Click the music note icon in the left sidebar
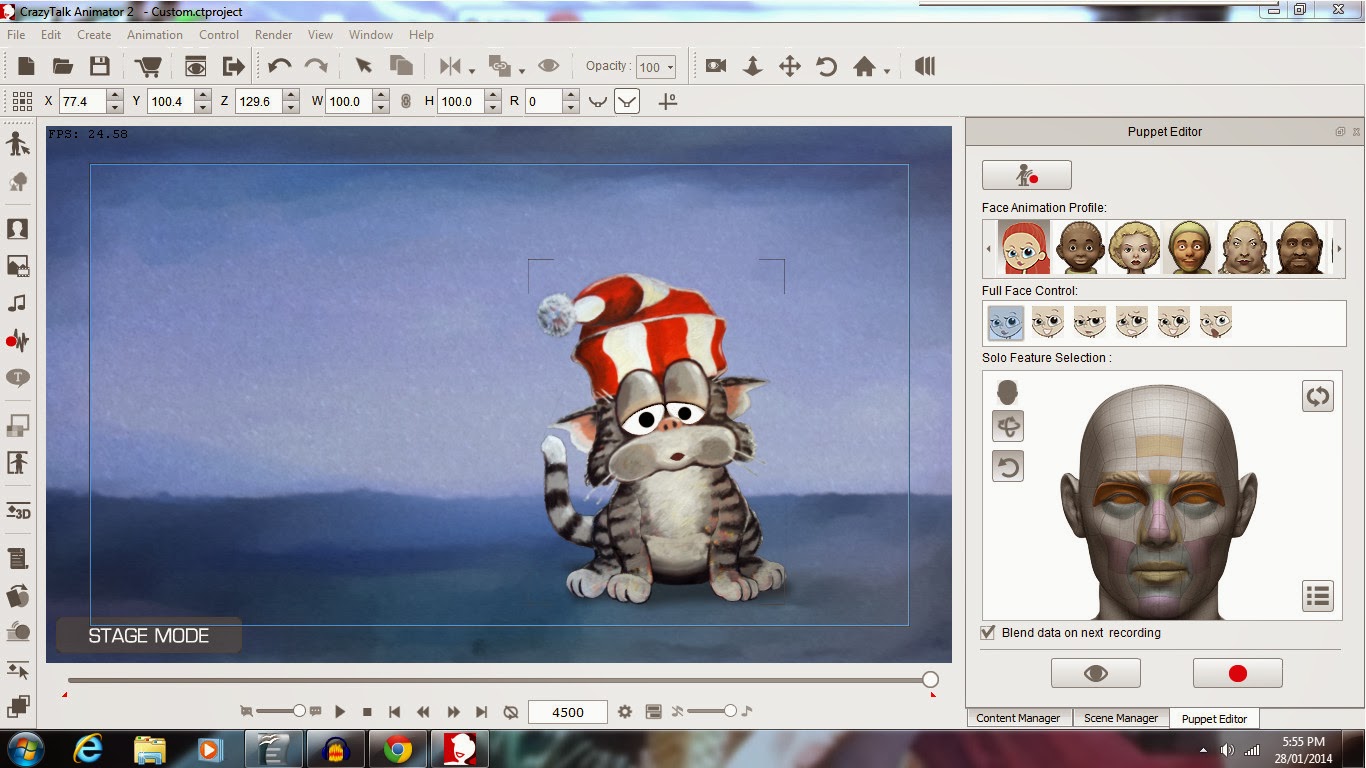 (x=18, y=303)
